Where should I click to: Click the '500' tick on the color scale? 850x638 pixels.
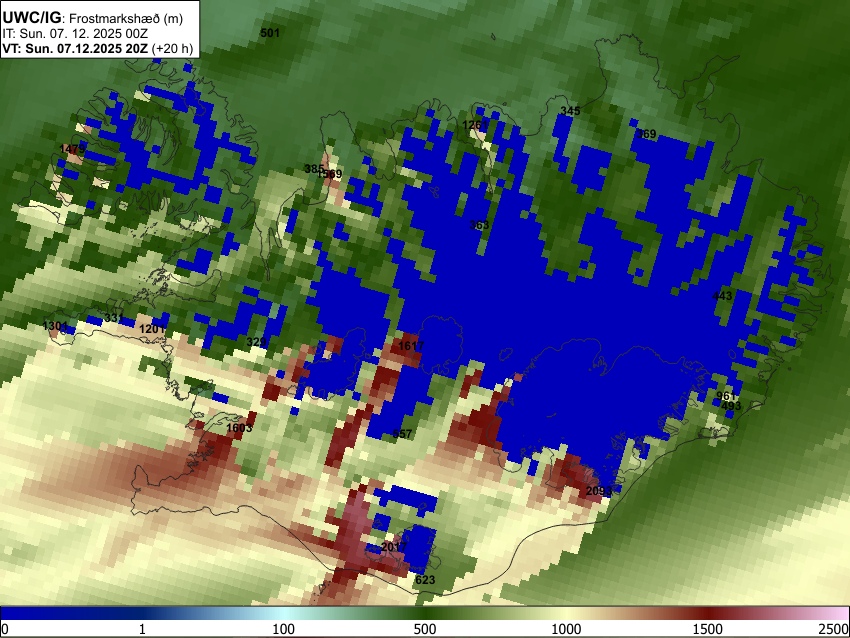[425, 629]
